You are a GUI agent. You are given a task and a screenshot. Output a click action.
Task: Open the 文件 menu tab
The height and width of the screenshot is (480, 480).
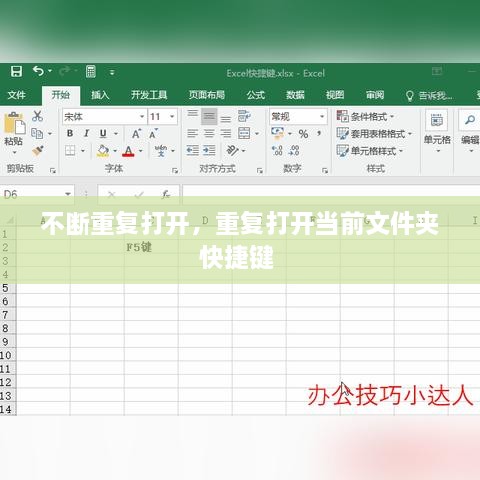click(16, 95)
